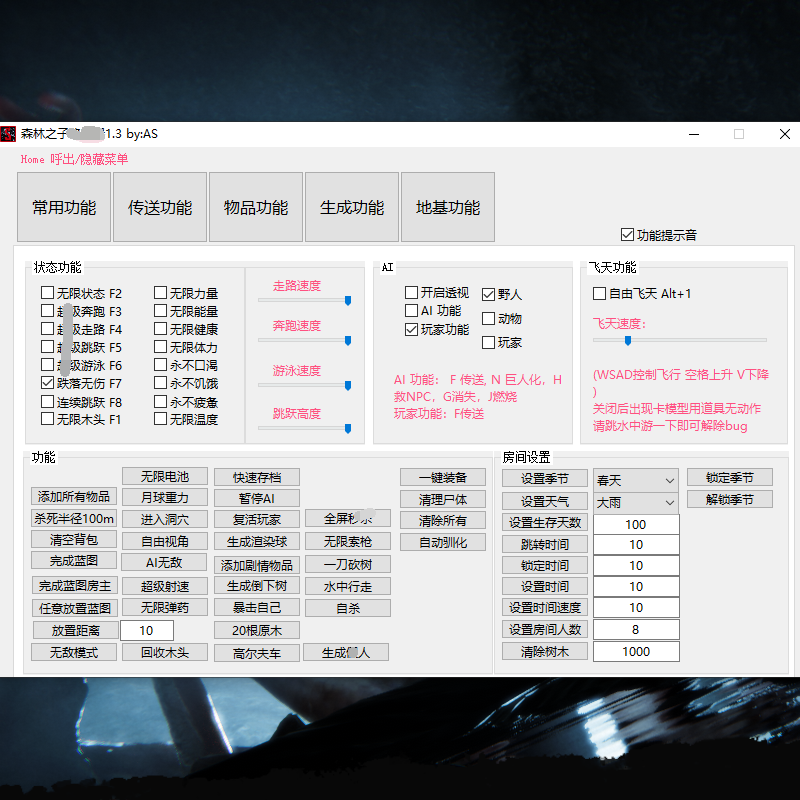800x800 pixels.
Task: Select the 生成功能 (spawn) tab
Action: tap(351, 207)
